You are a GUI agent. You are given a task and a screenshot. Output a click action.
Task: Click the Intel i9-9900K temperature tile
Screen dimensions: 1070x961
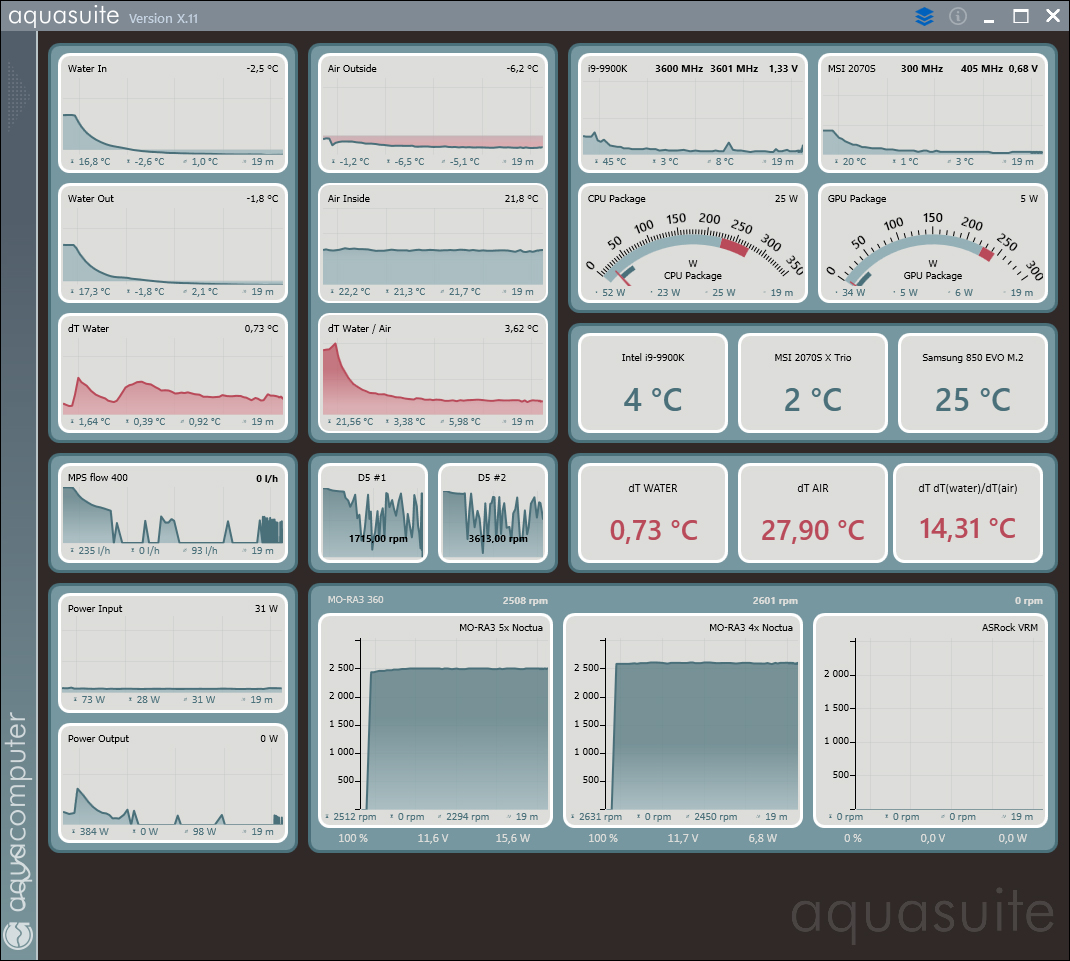[653, 383]
